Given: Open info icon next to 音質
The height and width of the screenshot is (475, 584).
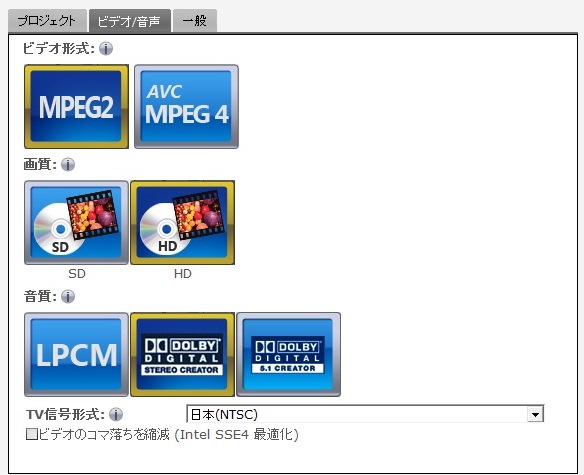Looking at the screenshot, I should (68, 297).
